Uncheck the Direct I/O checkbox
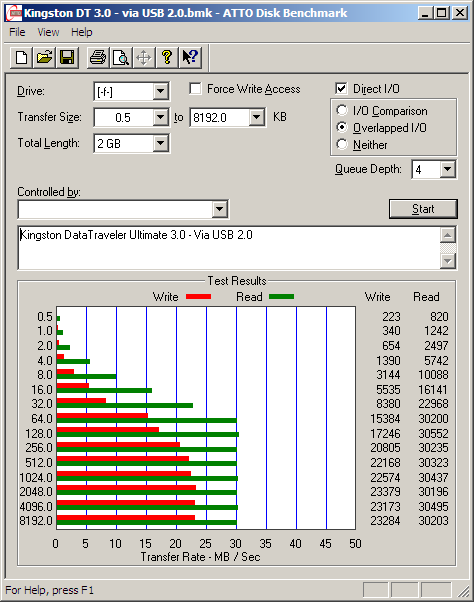Image resolution: width=474 pixels, height=602 pixels. tap(341, 89)
